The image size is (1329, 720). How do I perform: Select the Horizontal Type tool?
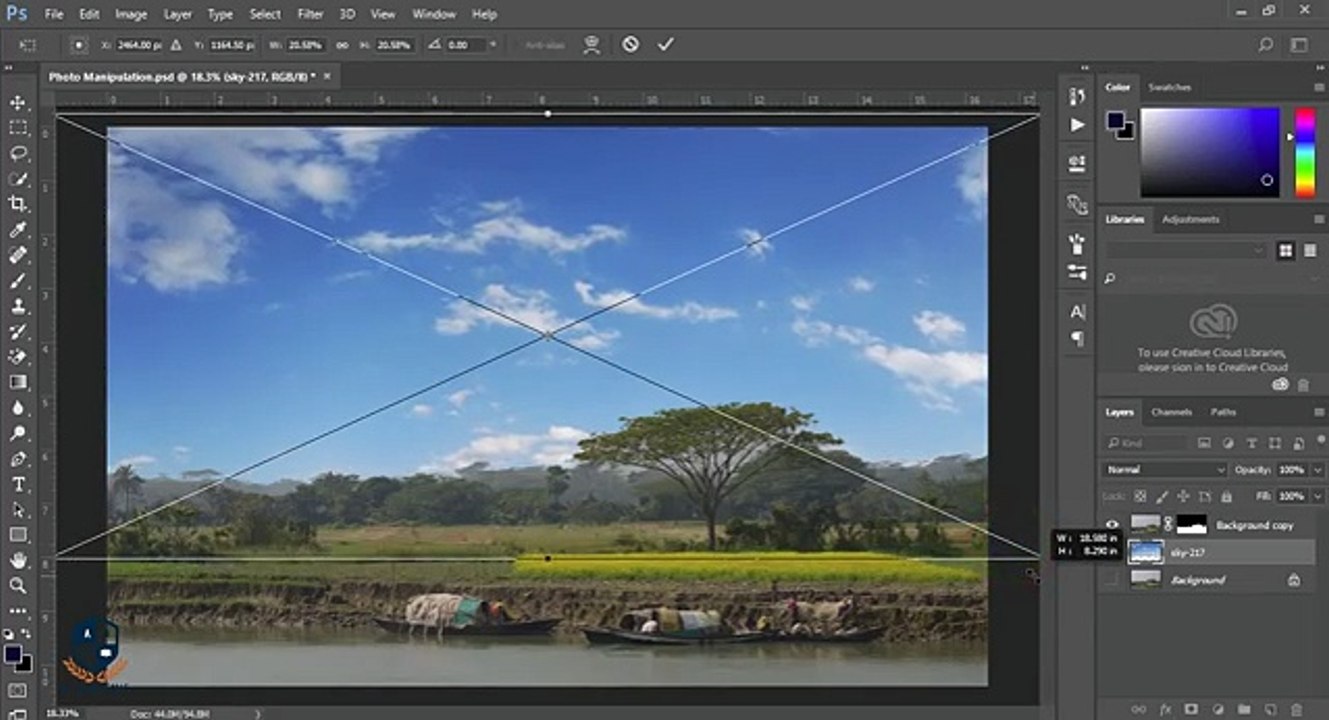(18, 484)
